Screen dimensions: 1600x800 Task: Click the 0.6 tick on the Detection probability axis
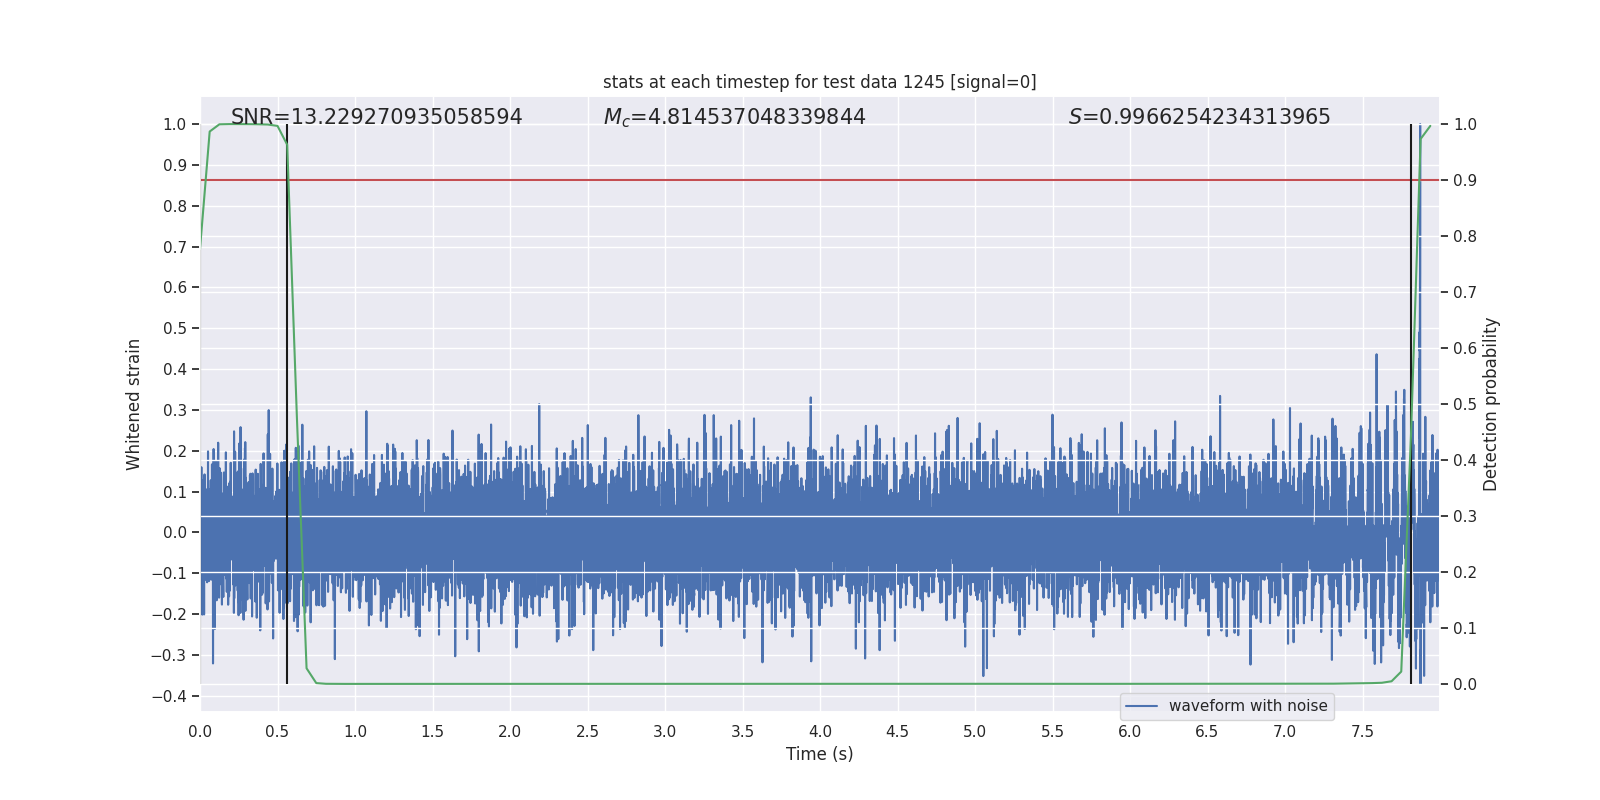(1465, 348)
